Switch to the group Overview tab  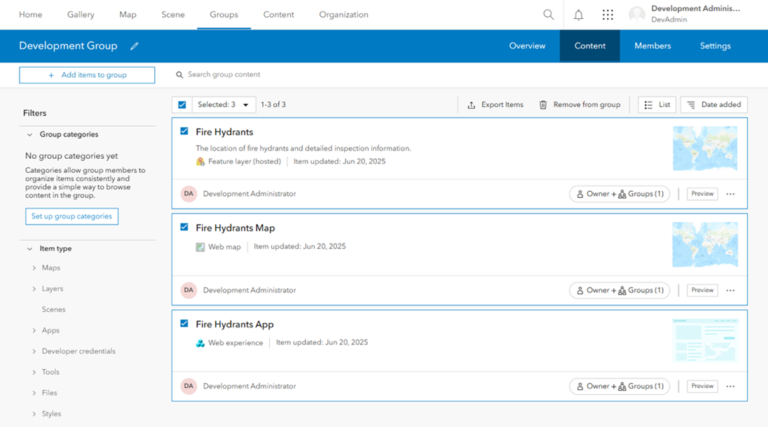(527, 46)
